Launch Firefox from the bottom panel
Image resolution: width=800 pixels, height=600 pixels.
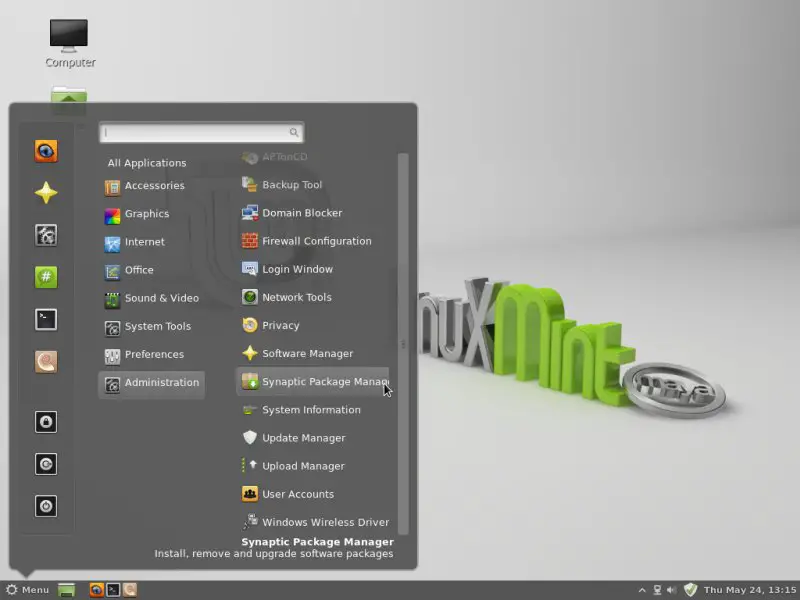(x=96, y=590)
